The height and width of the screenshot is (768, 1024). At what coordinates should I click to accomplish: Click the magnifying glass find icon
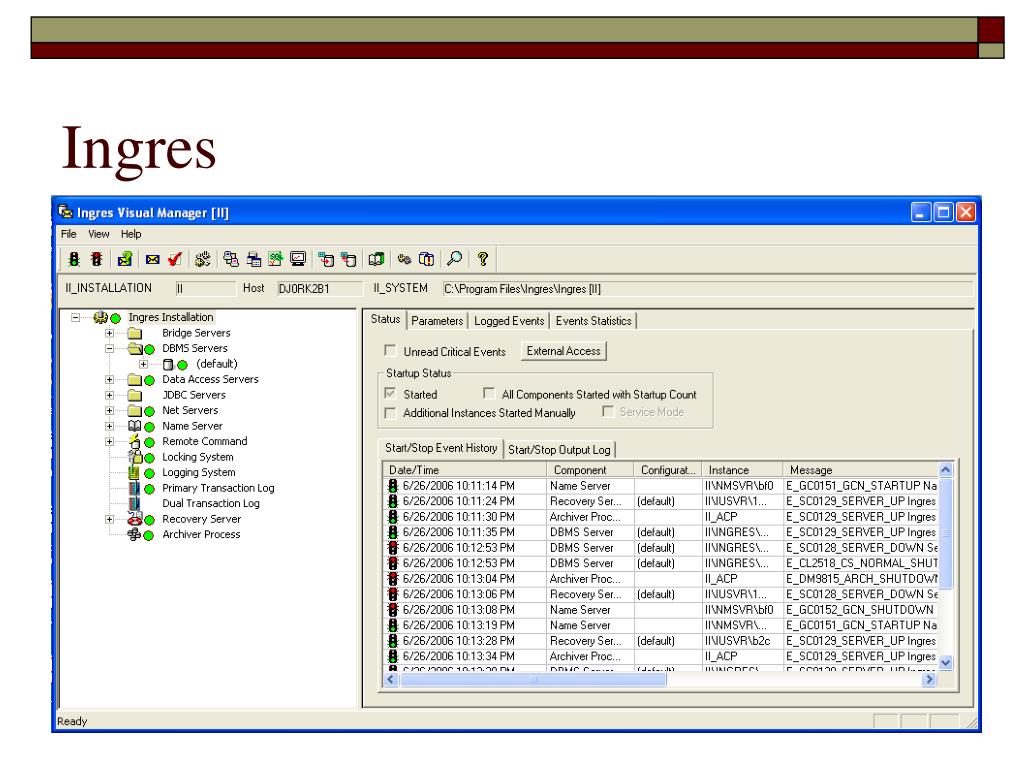tap(455, 259)
